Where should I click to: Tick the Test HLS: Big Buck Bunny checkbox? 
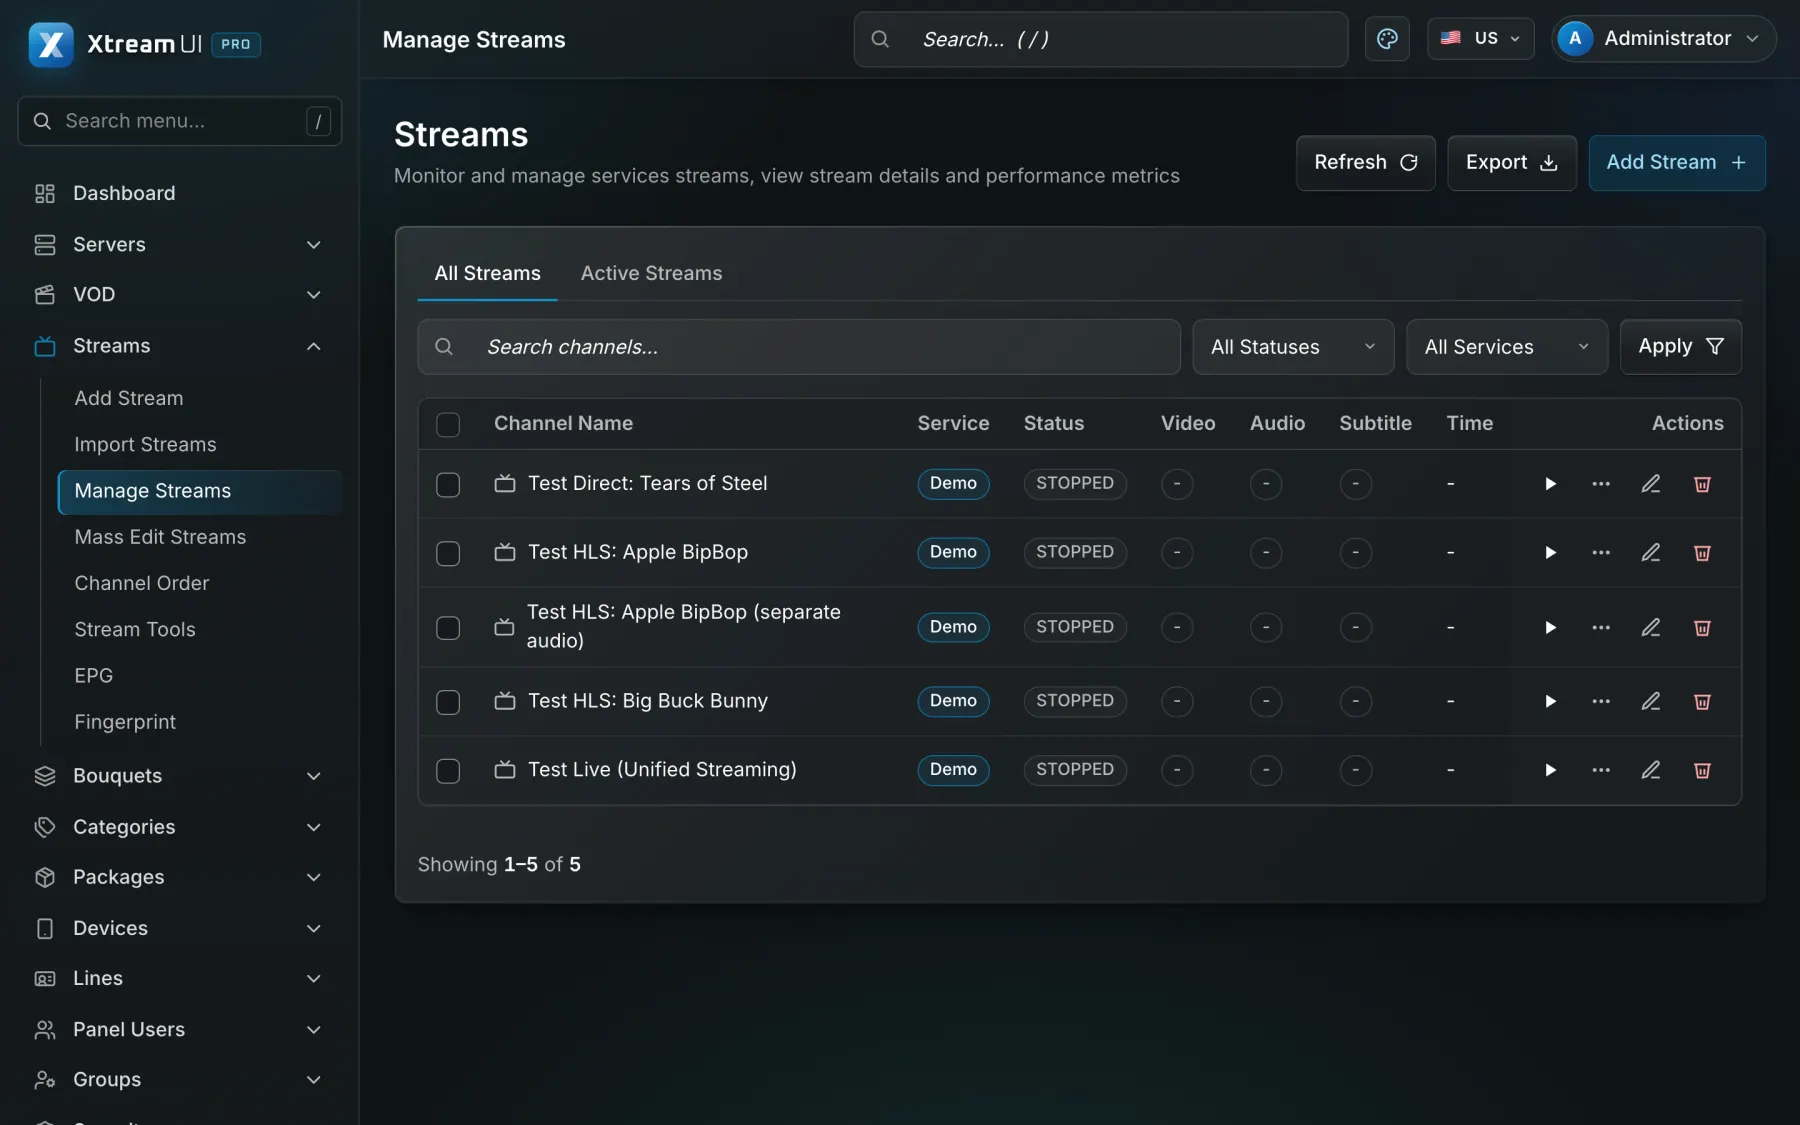[x=448, y=703]
